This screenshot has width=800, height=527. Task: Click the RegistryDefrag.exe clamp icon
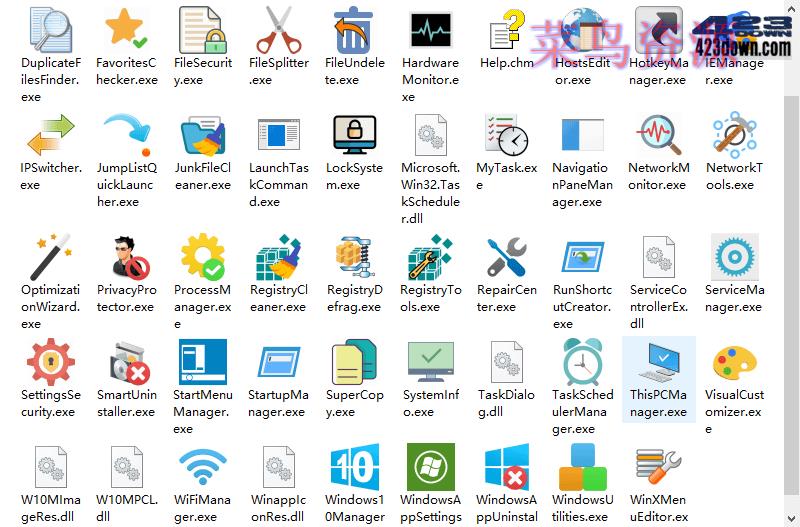tap(354, 257)
